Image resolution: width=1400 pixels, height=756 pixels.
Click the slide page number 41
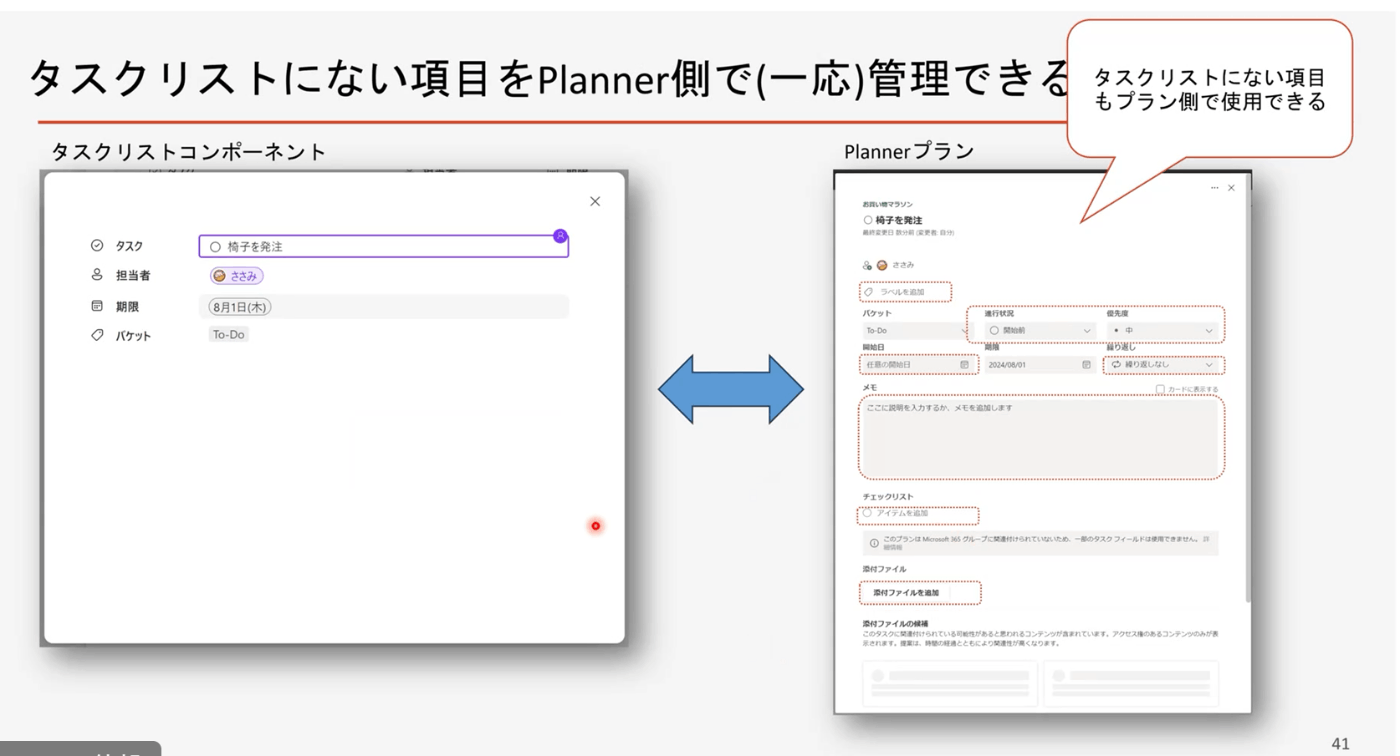[1341, 743]
